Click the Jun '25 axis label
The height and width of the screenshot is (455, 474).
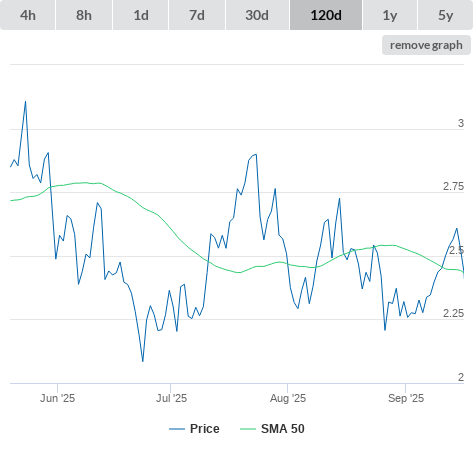(57, 398)
